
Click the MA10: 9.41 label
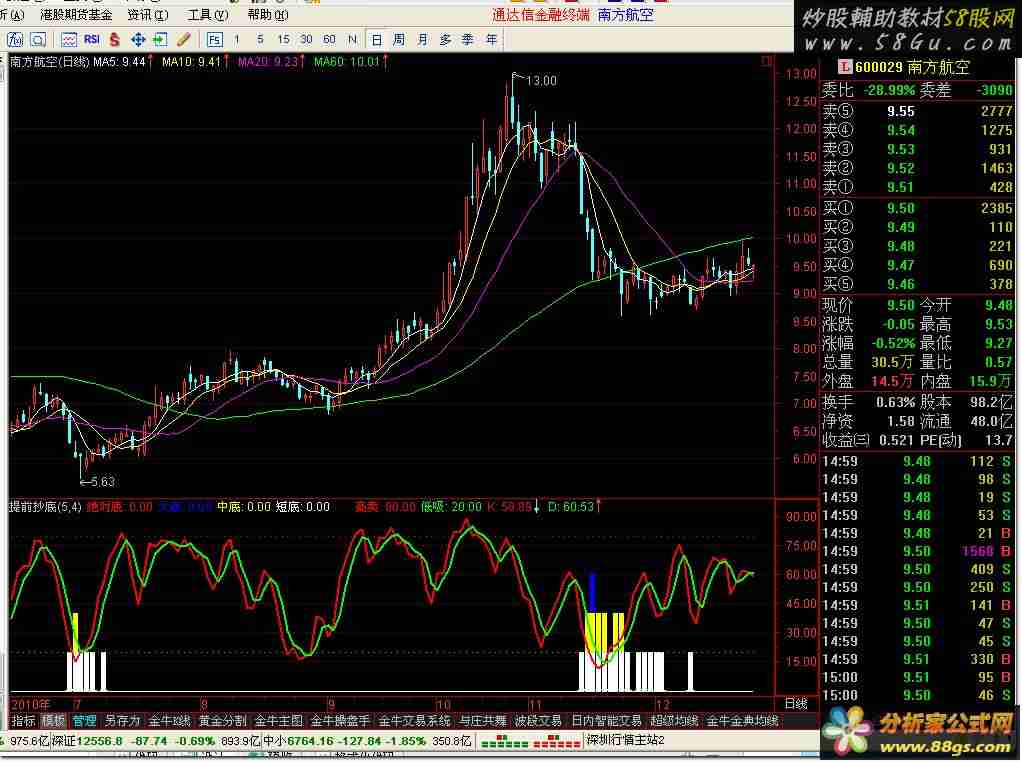(195, 62)
